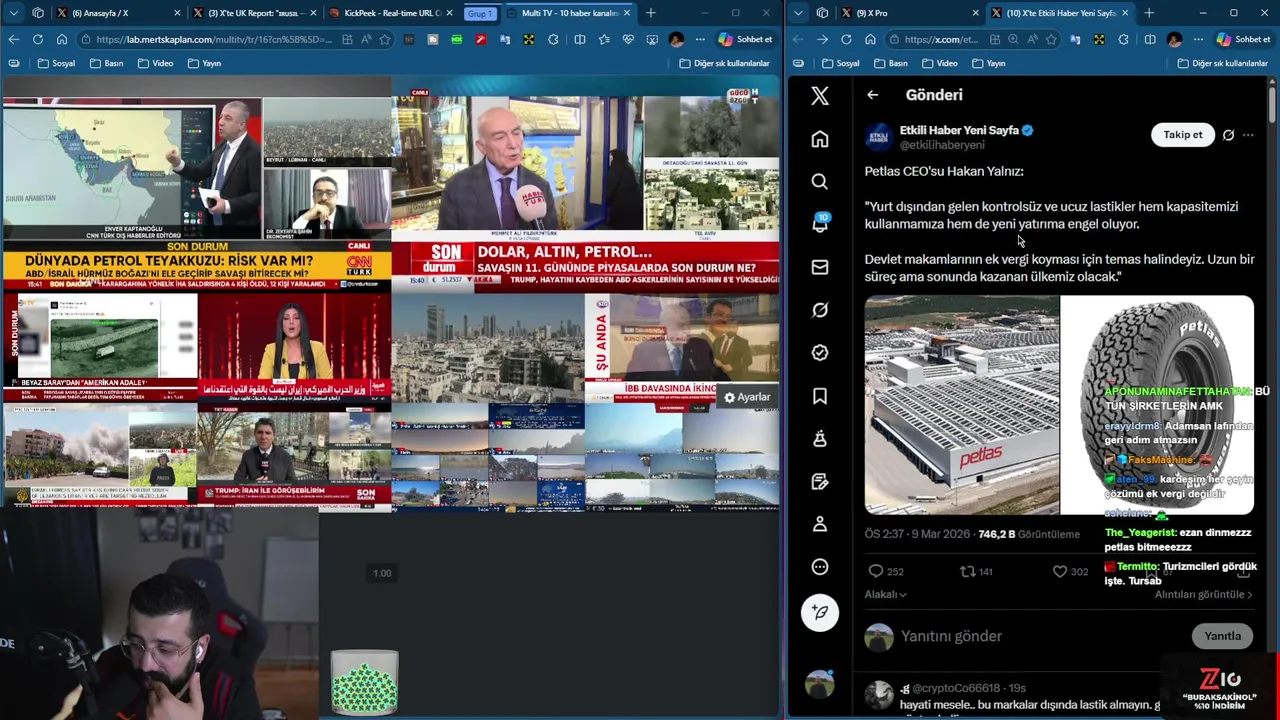Image resolution: width=1280 pixels, height=720 pixels.
Task: Start a new post with the compose button
Action: coord(820,612)
